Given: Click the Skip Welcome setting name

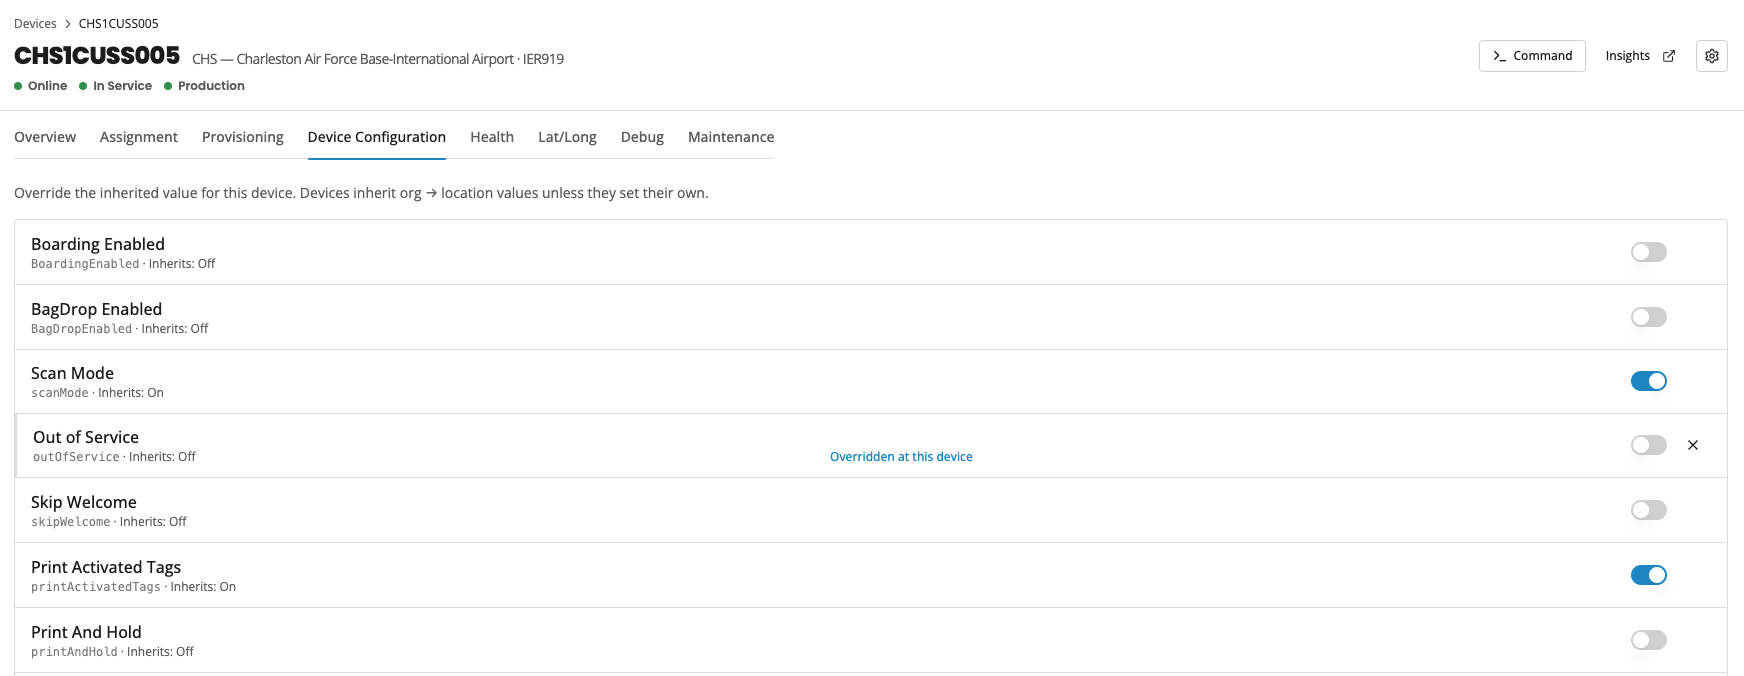Looking at the screenshot, I should tap(84, 502).
